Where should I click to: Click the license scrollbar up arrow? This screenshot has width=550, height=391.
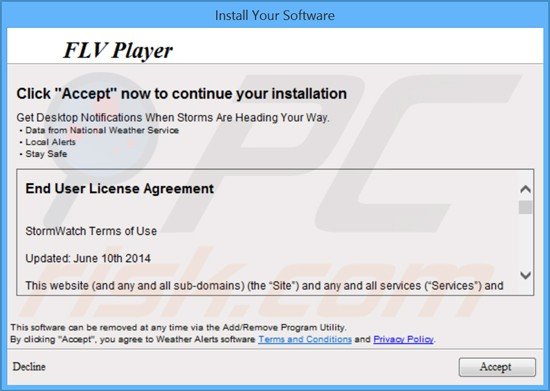point(525,189)
